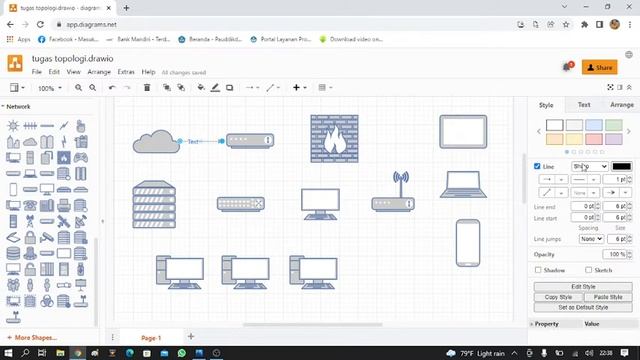The width and height of the screenshot is (640, 360).
Task: Open the Help menu
Action: [x=149, y=72]
